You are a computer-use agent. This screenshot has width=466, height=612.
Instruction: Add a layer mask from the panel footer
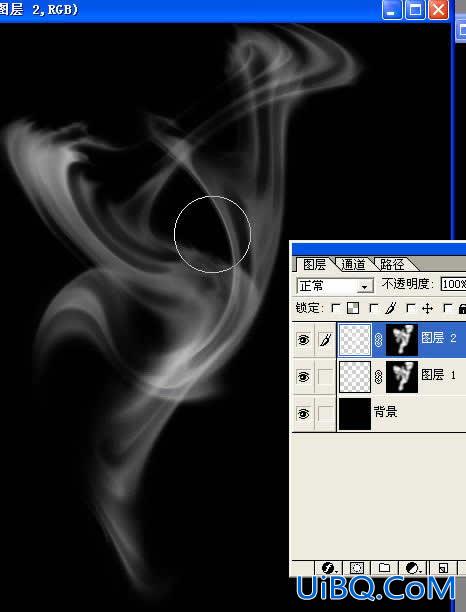356,568
